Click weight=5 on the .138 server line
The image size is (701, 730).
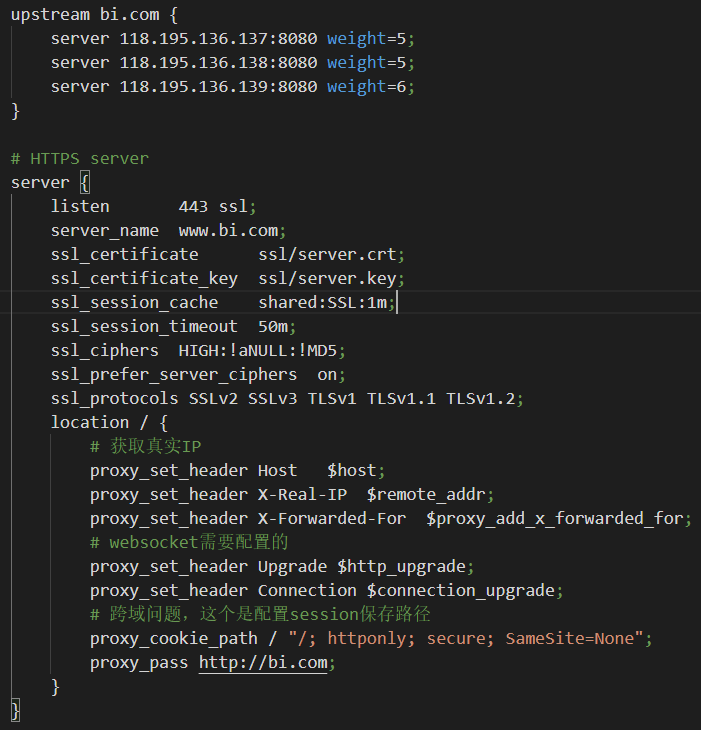tap(366, 63)
